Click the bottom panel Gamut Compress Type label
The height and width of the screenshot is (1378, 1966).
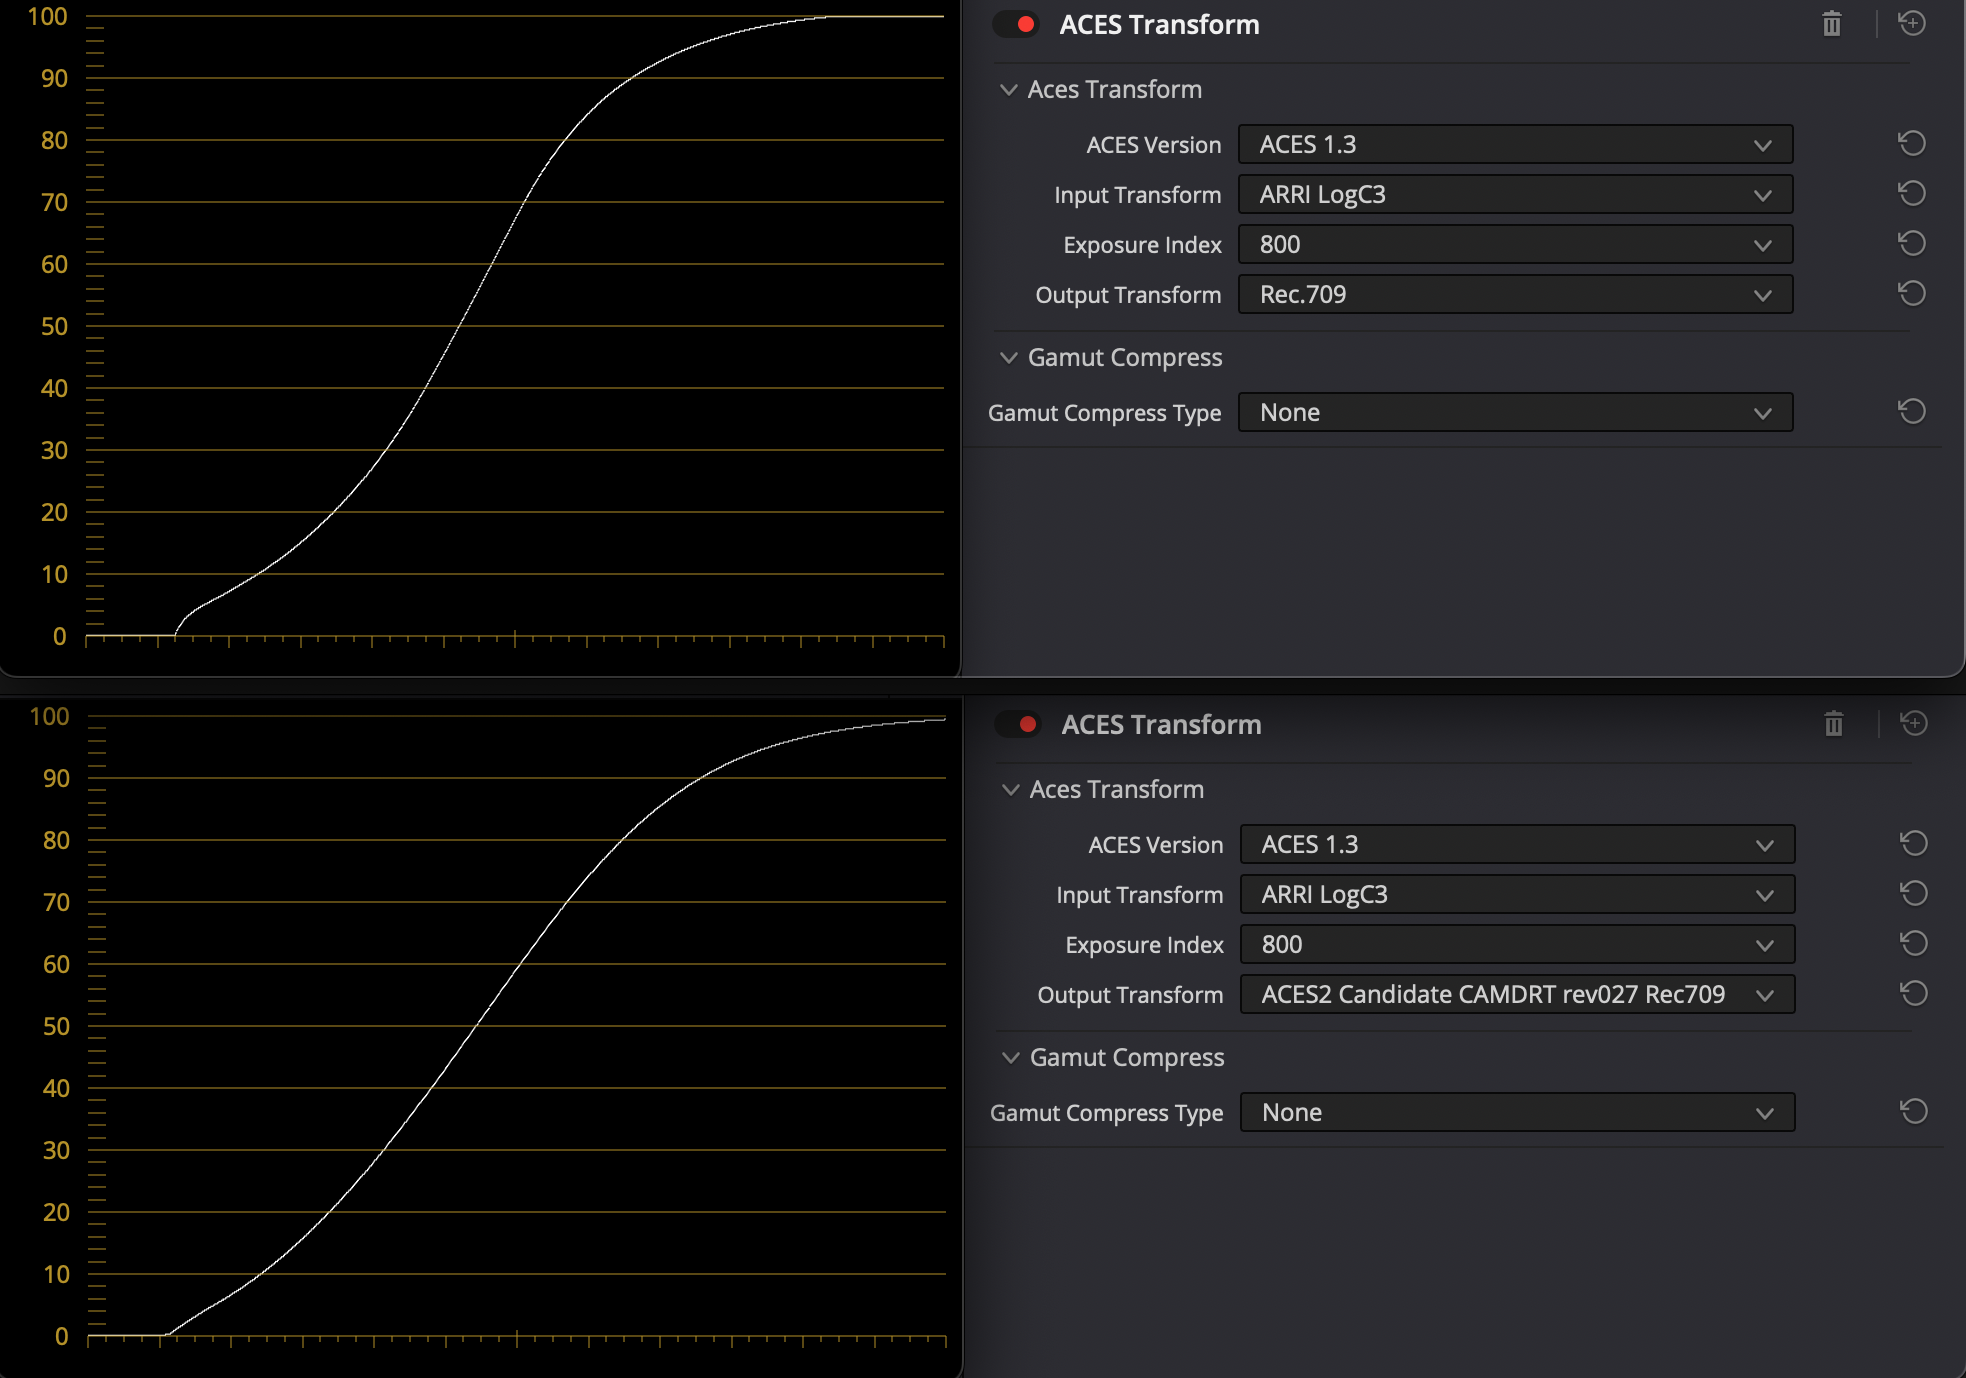coord(1106,1113)
